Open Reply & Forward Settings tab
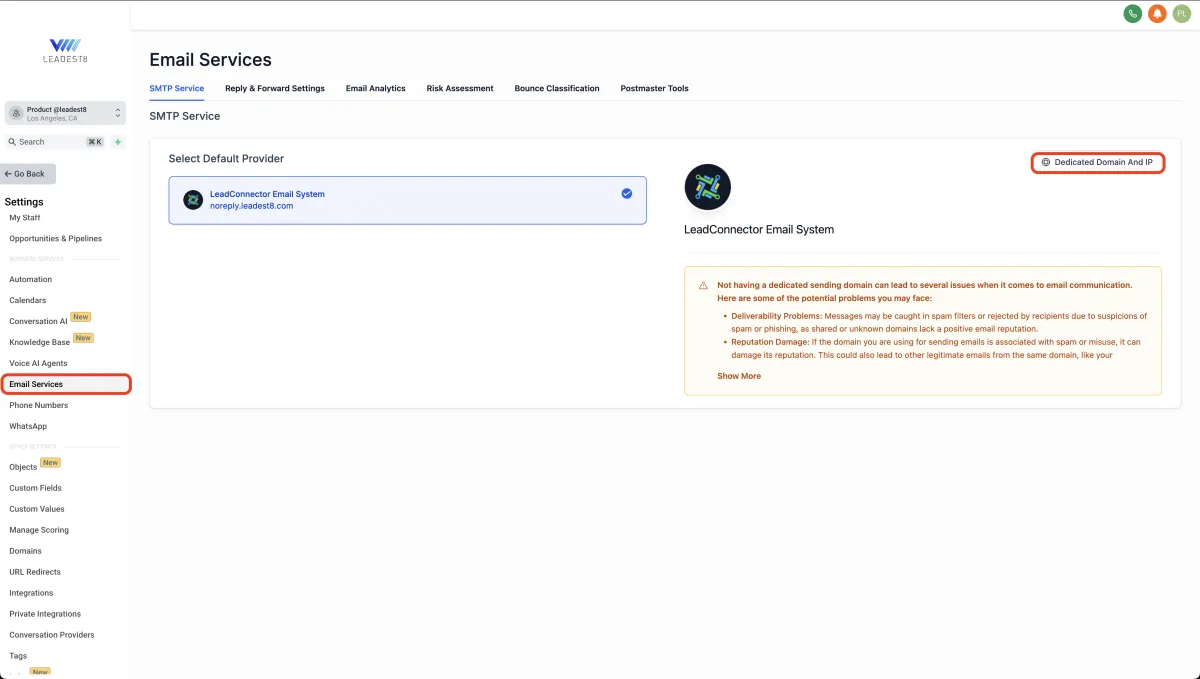 (x=275, y=88)
